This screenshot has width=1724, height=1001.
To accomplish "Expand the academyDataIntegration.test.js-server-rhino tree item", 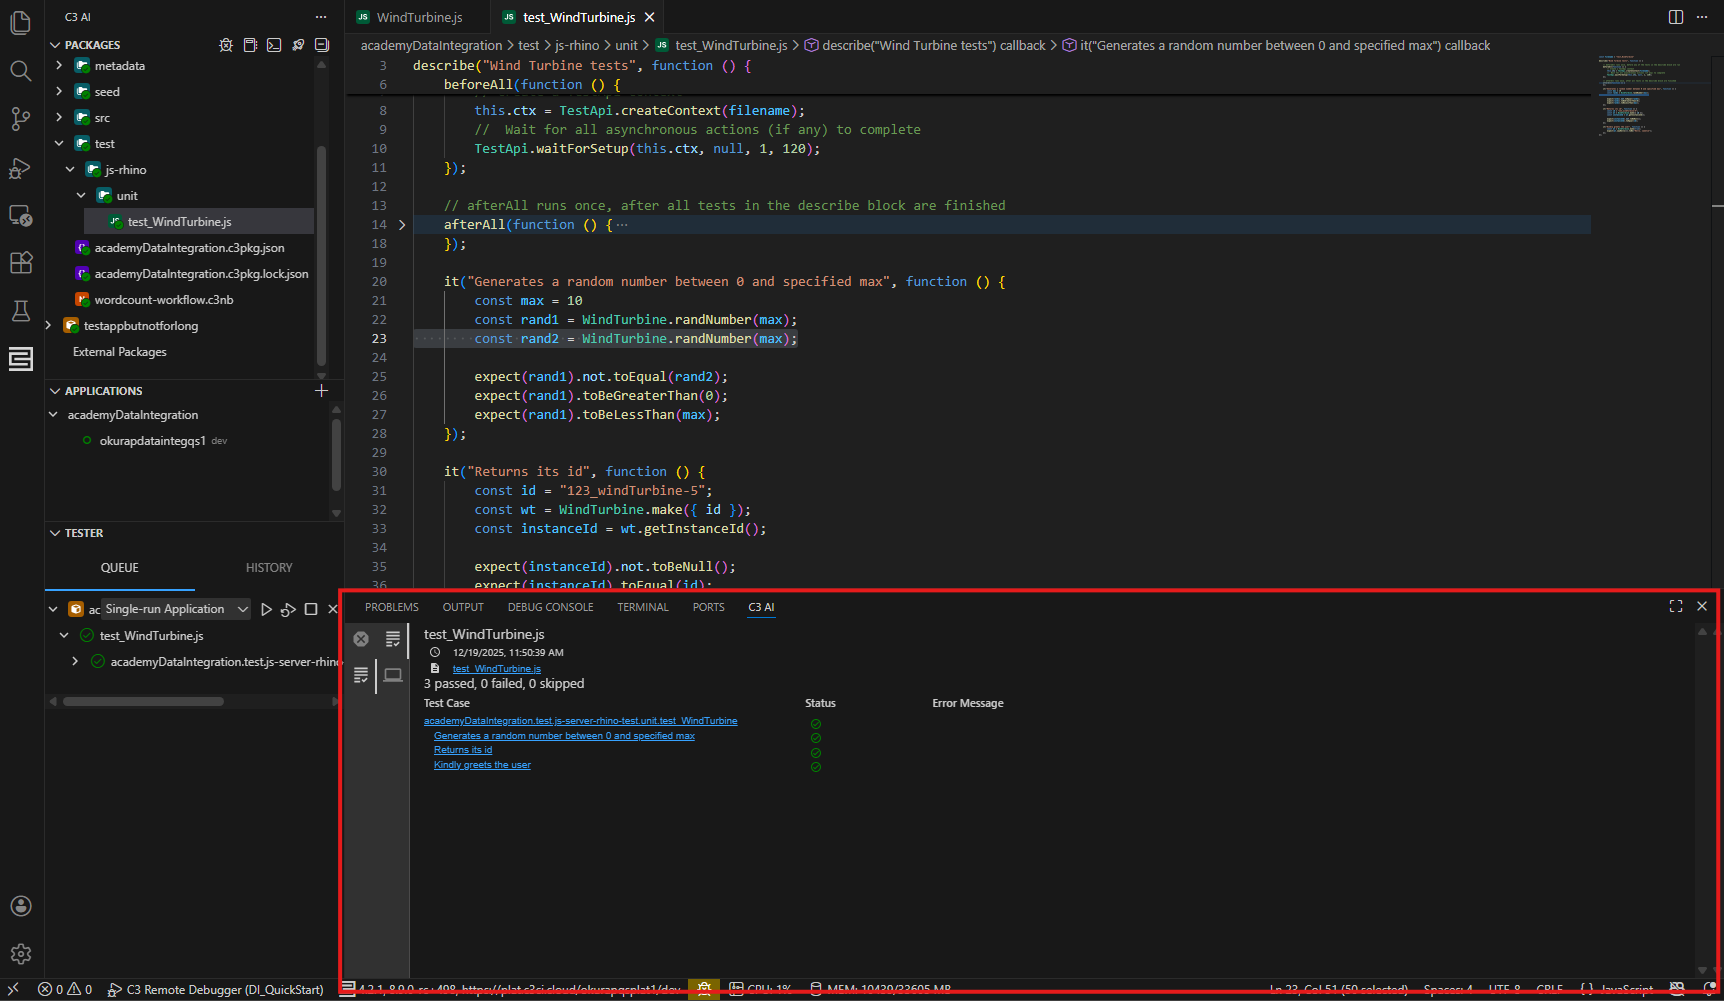I will (74, 661).
